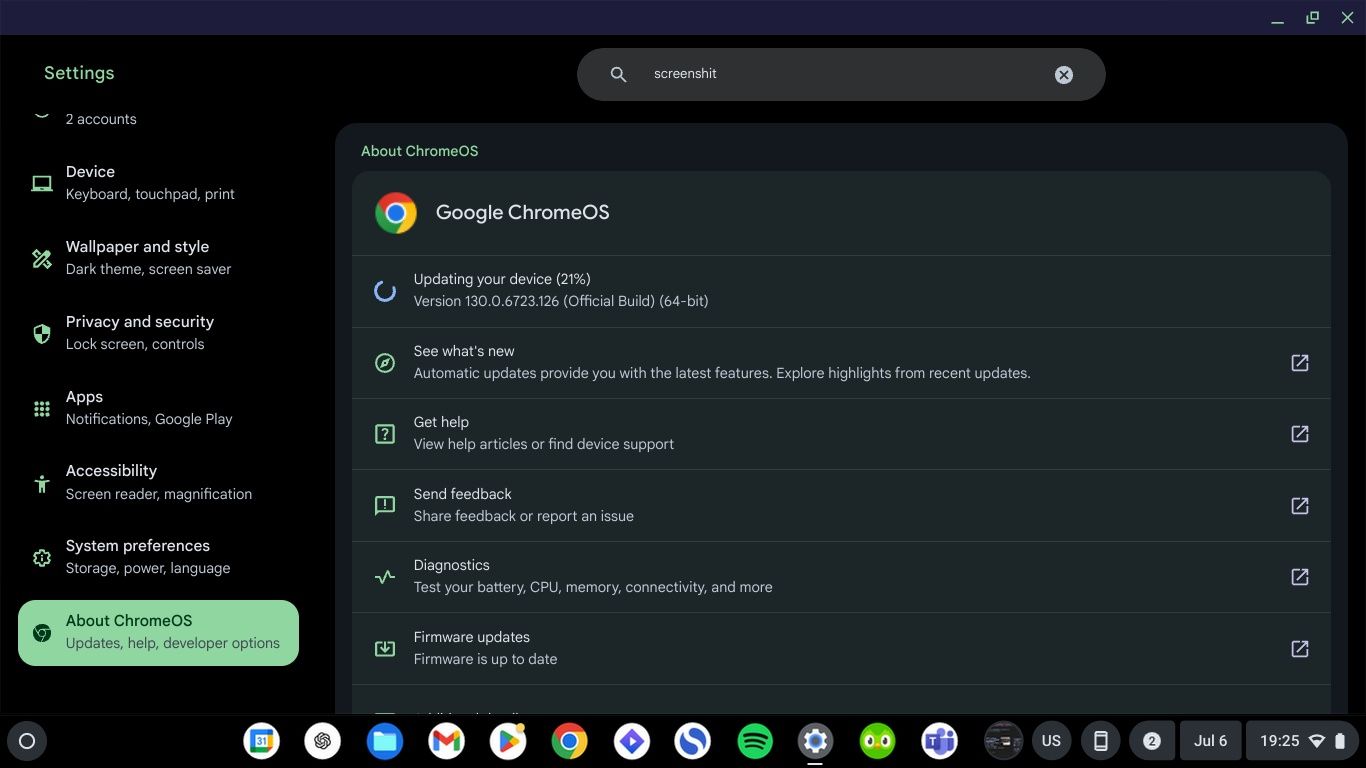Viewport: 1366px width, 768px height.
Task: Click the version 130.0.6723.126 text
Action: click(561, 301)
